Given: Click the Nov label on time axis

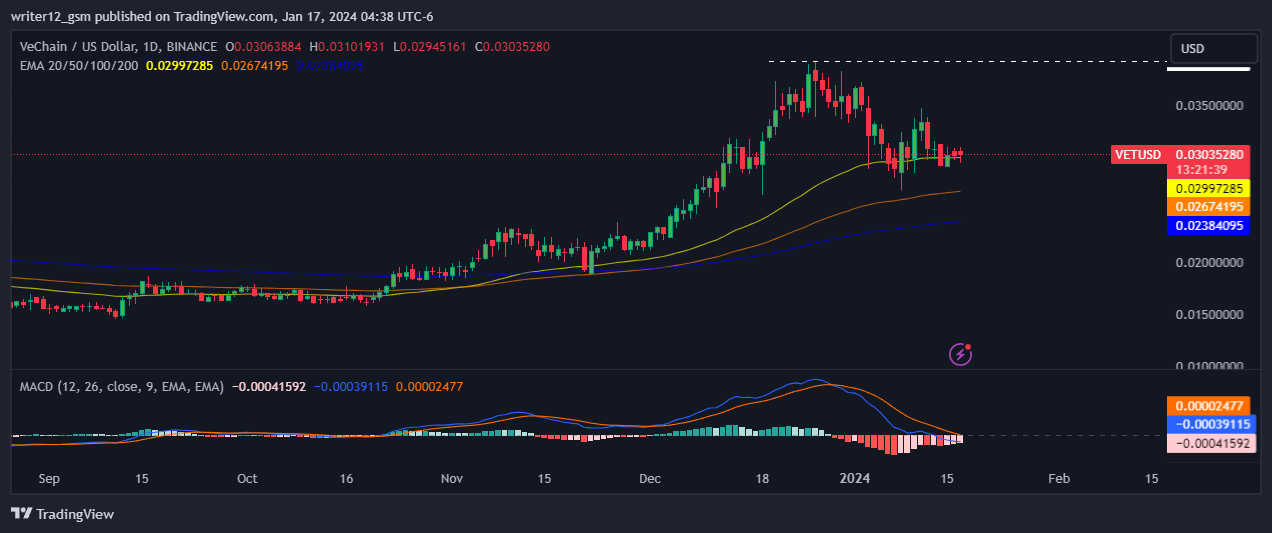Looking at the screenshot, I should [x=453, y=479].
